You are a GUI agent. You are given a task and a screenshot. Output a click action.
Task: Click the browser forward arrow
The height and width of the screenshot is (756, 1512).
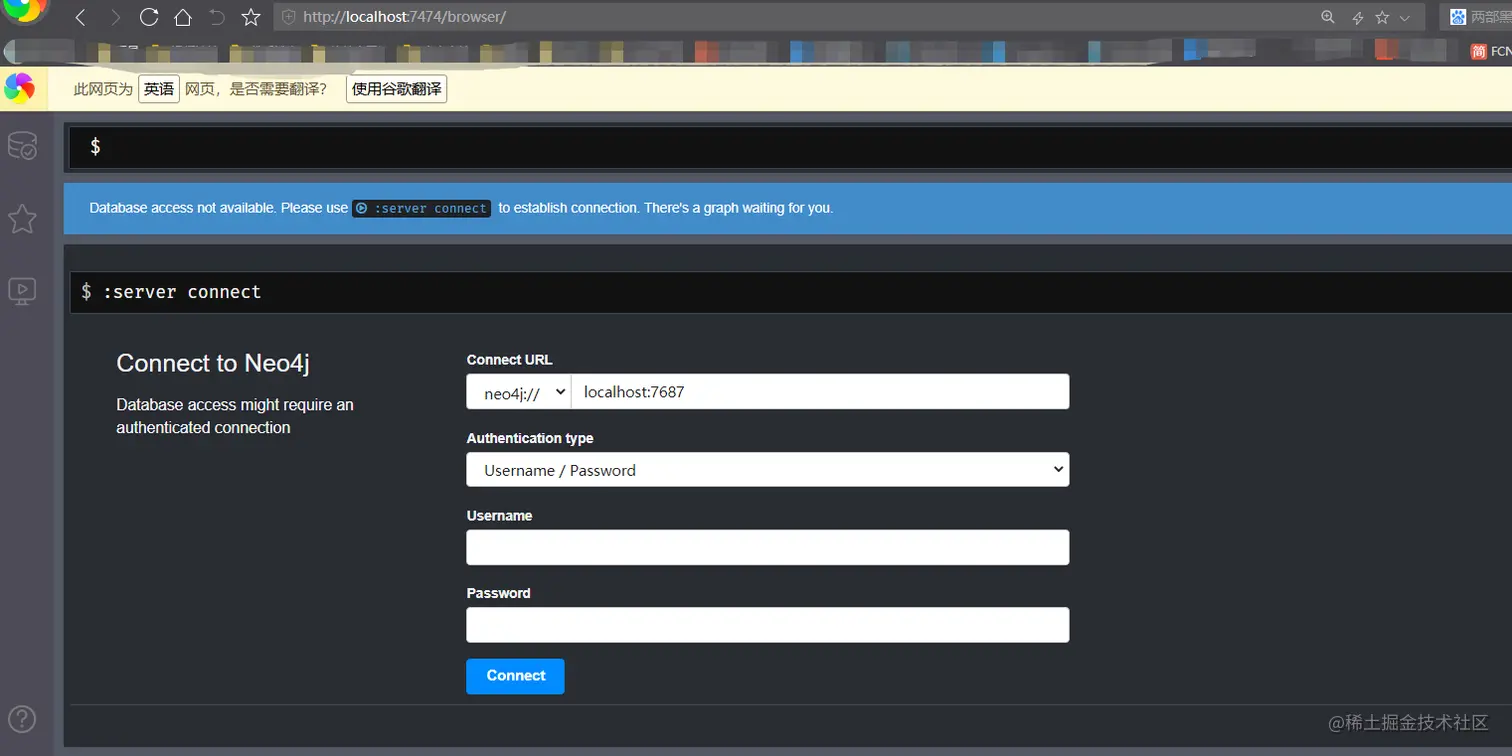coord(115,17)
